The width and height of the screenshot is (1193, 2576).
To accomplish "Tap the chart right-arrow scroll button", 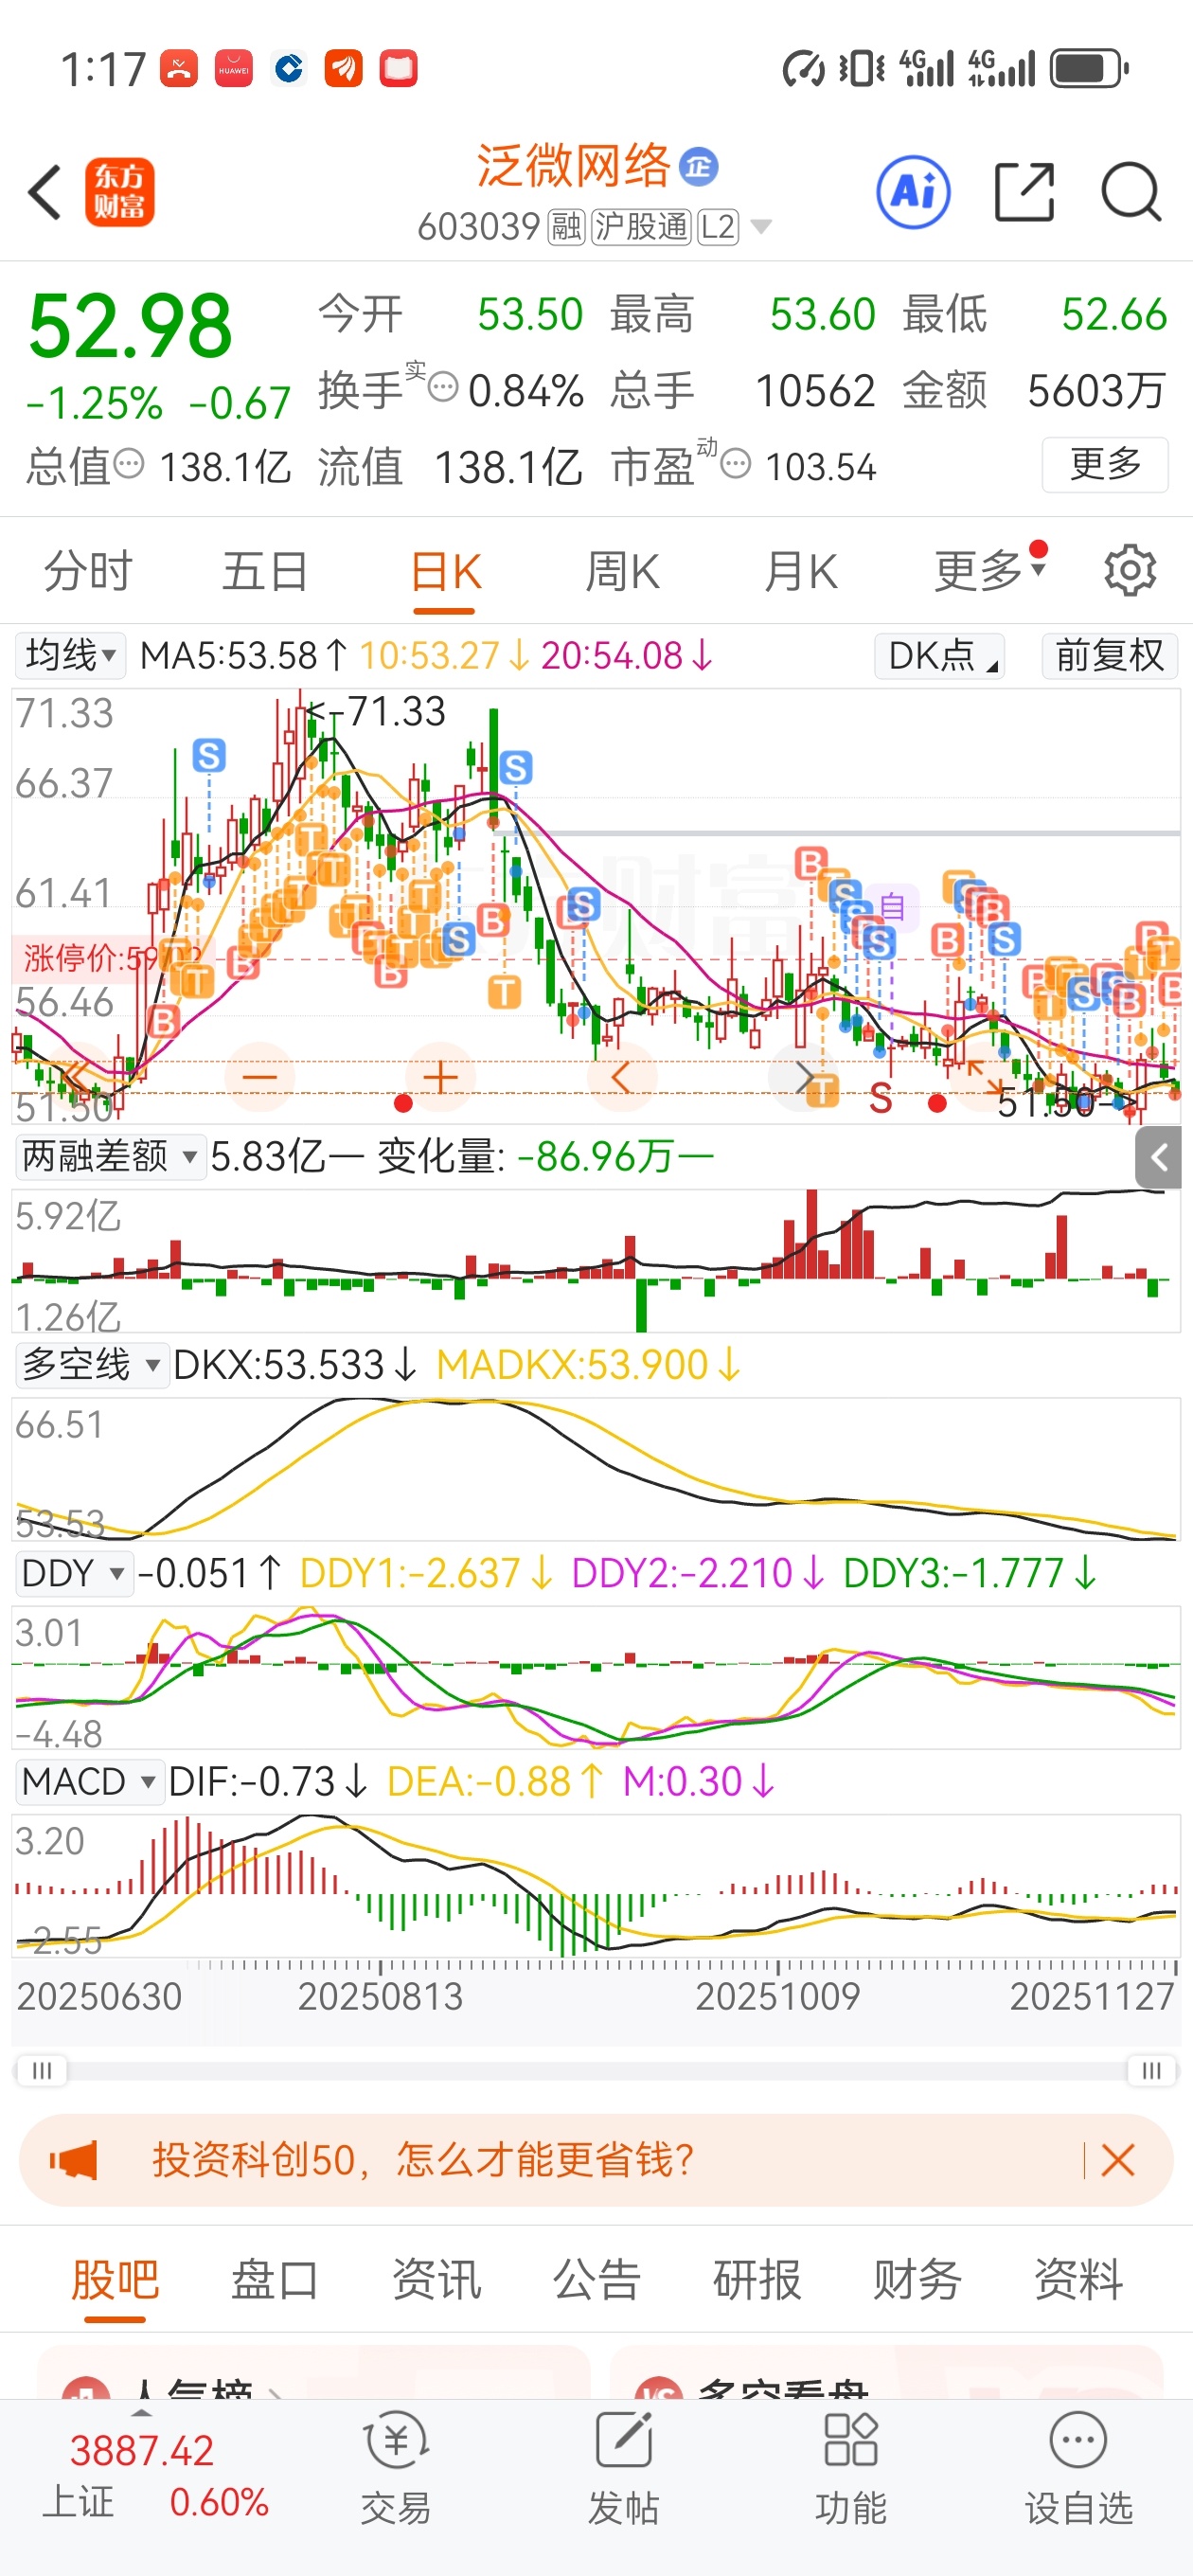I will [x=802, y=1077].
